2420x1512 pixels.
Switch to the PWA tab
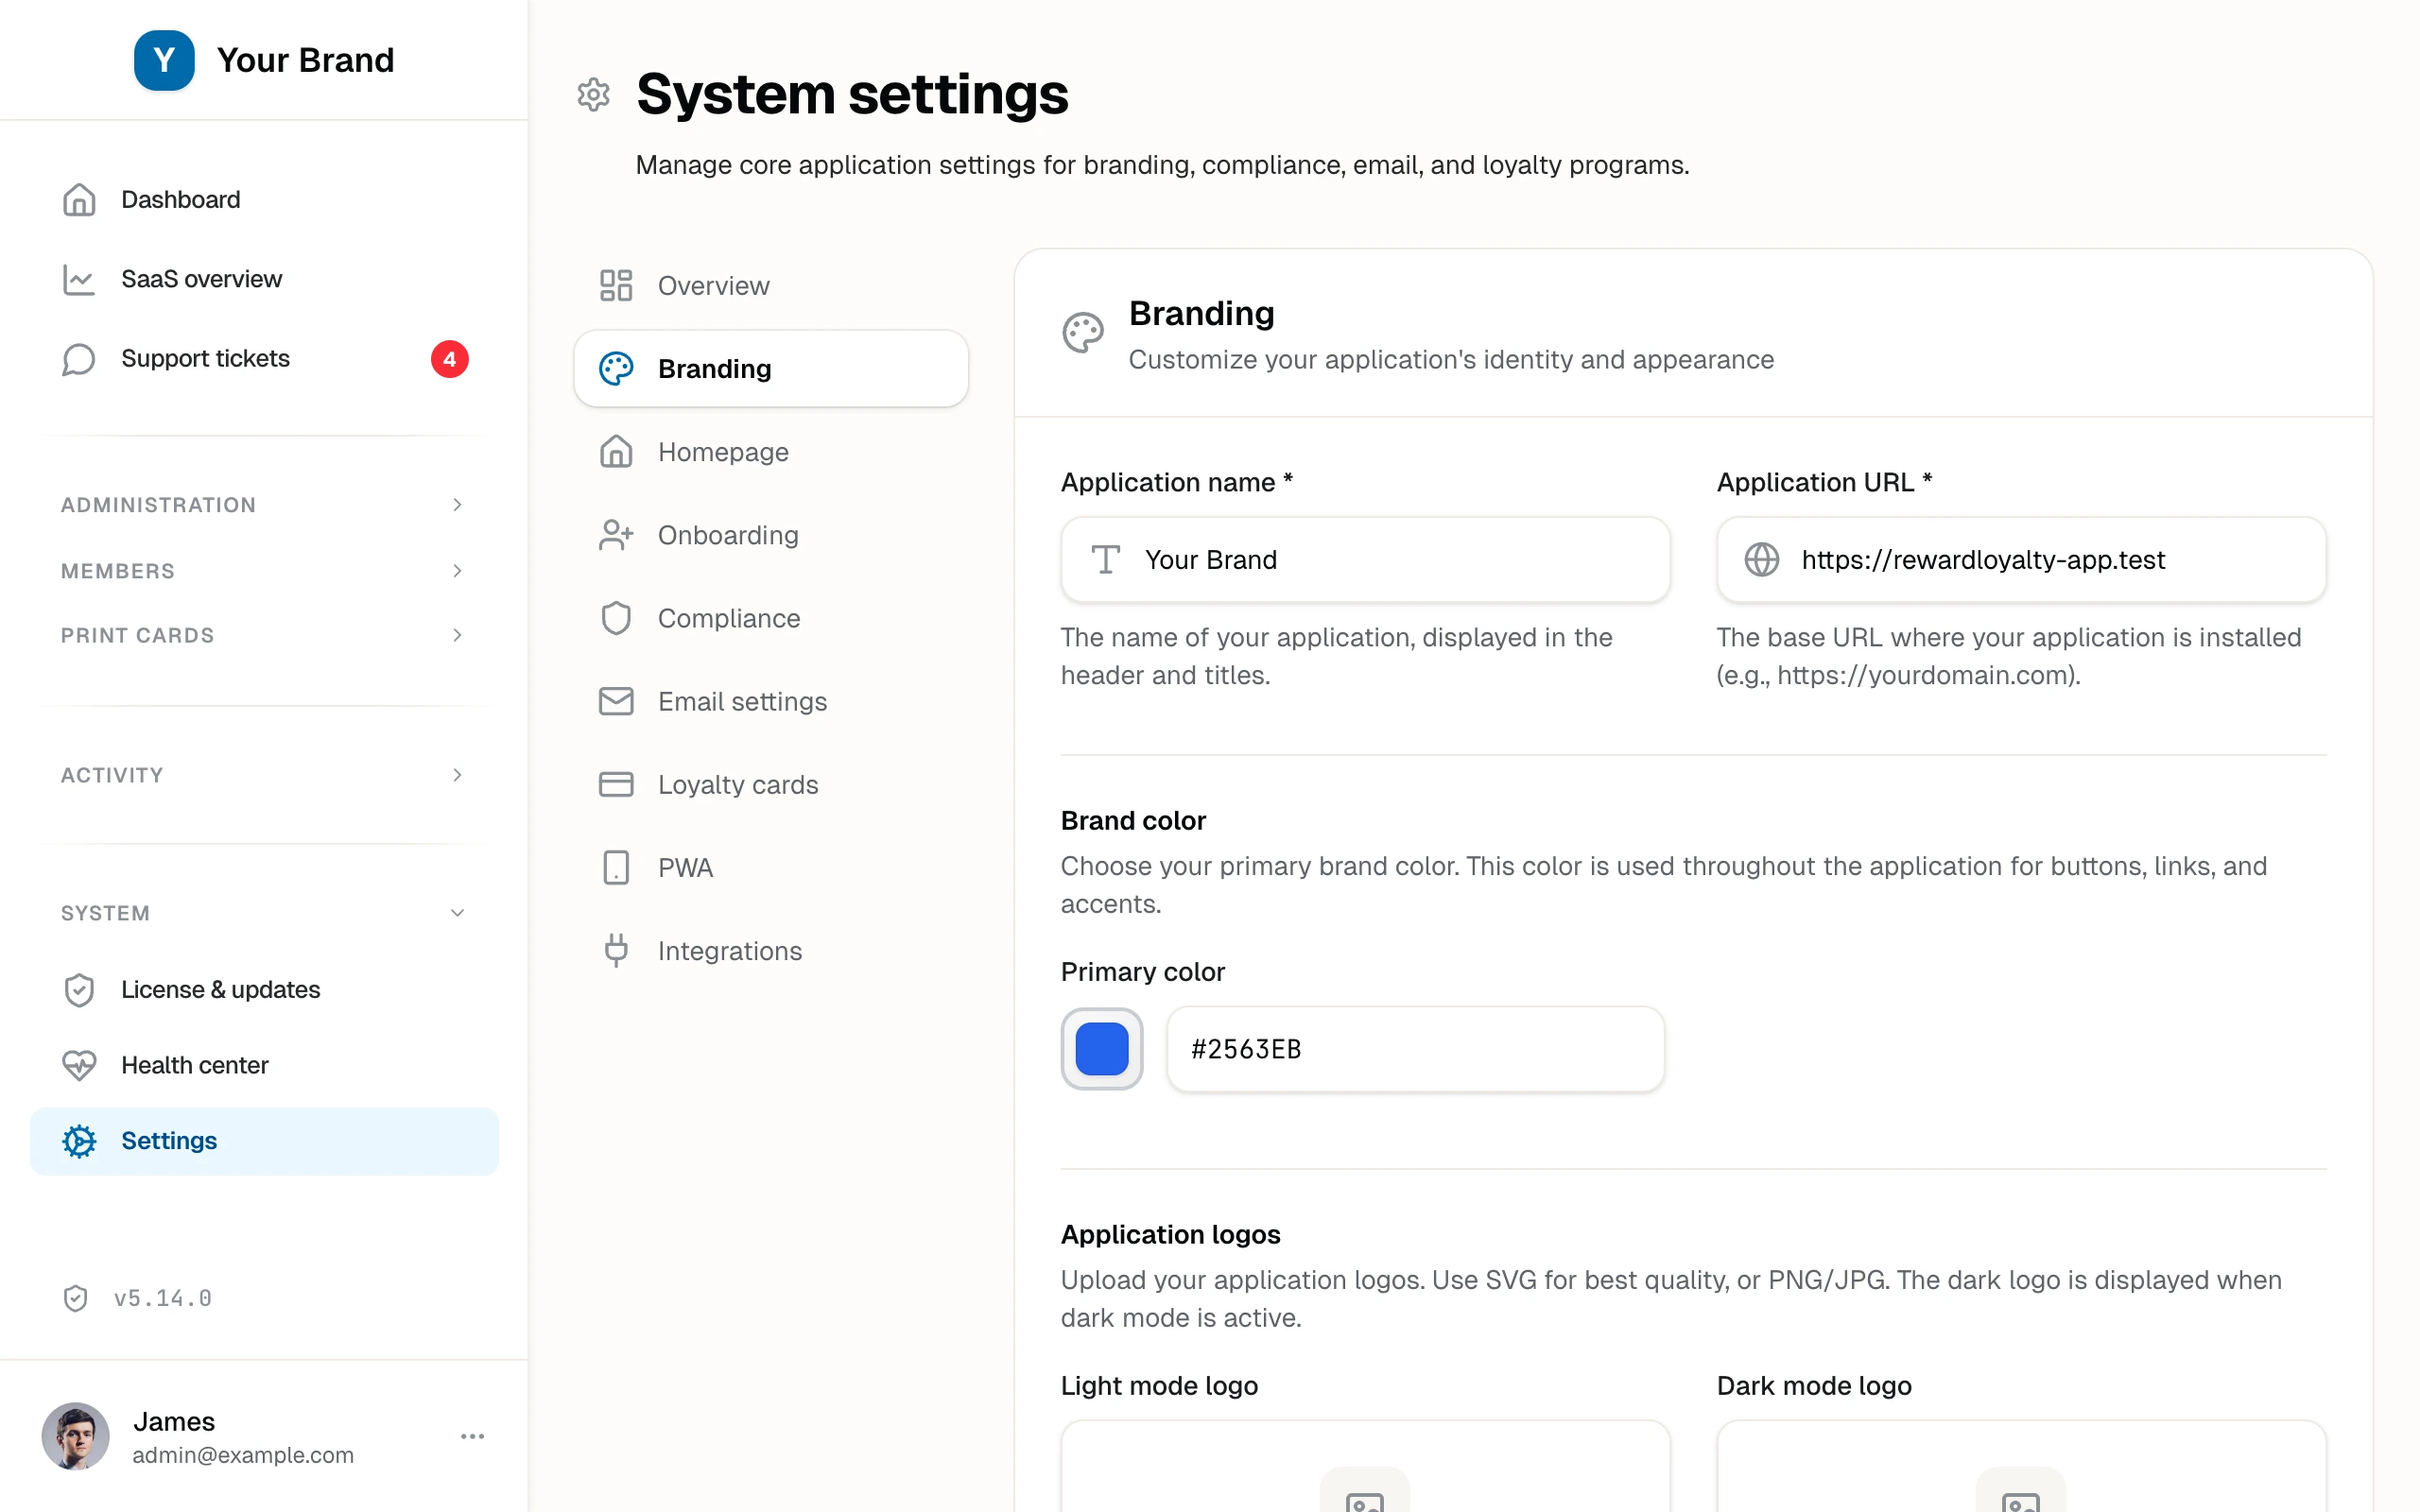771,867
